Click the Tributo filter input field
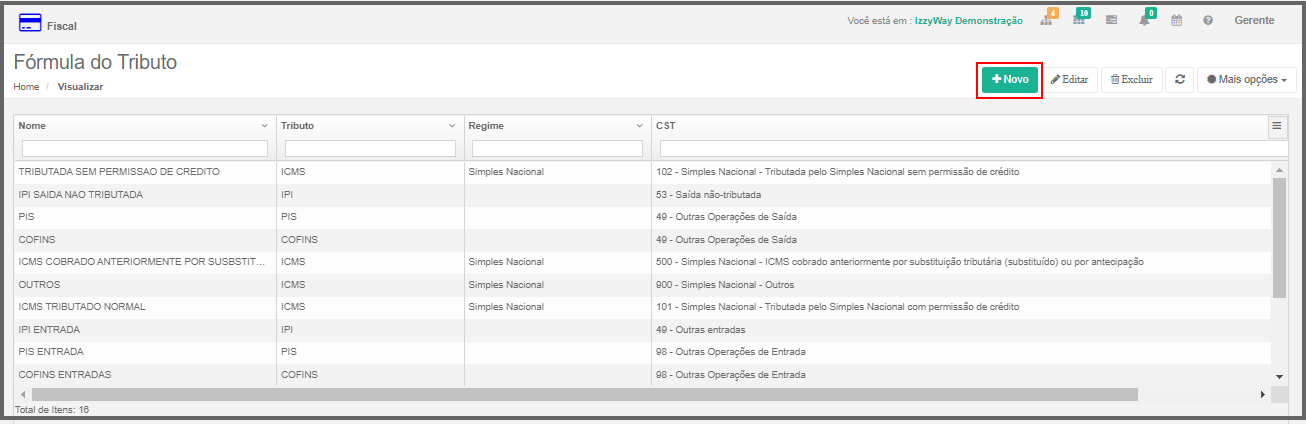The width and height of the screenshot is (1306, 424). [370, 148]
